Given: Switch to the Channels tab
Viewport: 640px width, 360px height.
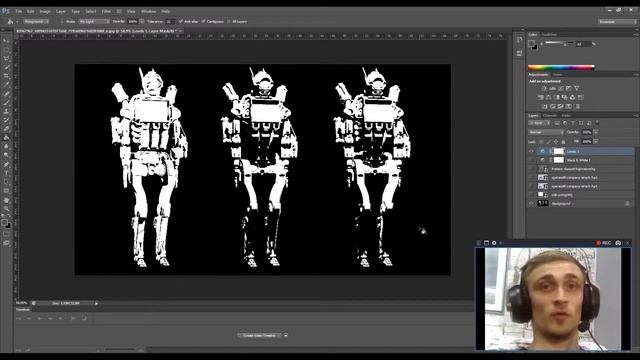Looking at the screenshot, I should (549, 116).
